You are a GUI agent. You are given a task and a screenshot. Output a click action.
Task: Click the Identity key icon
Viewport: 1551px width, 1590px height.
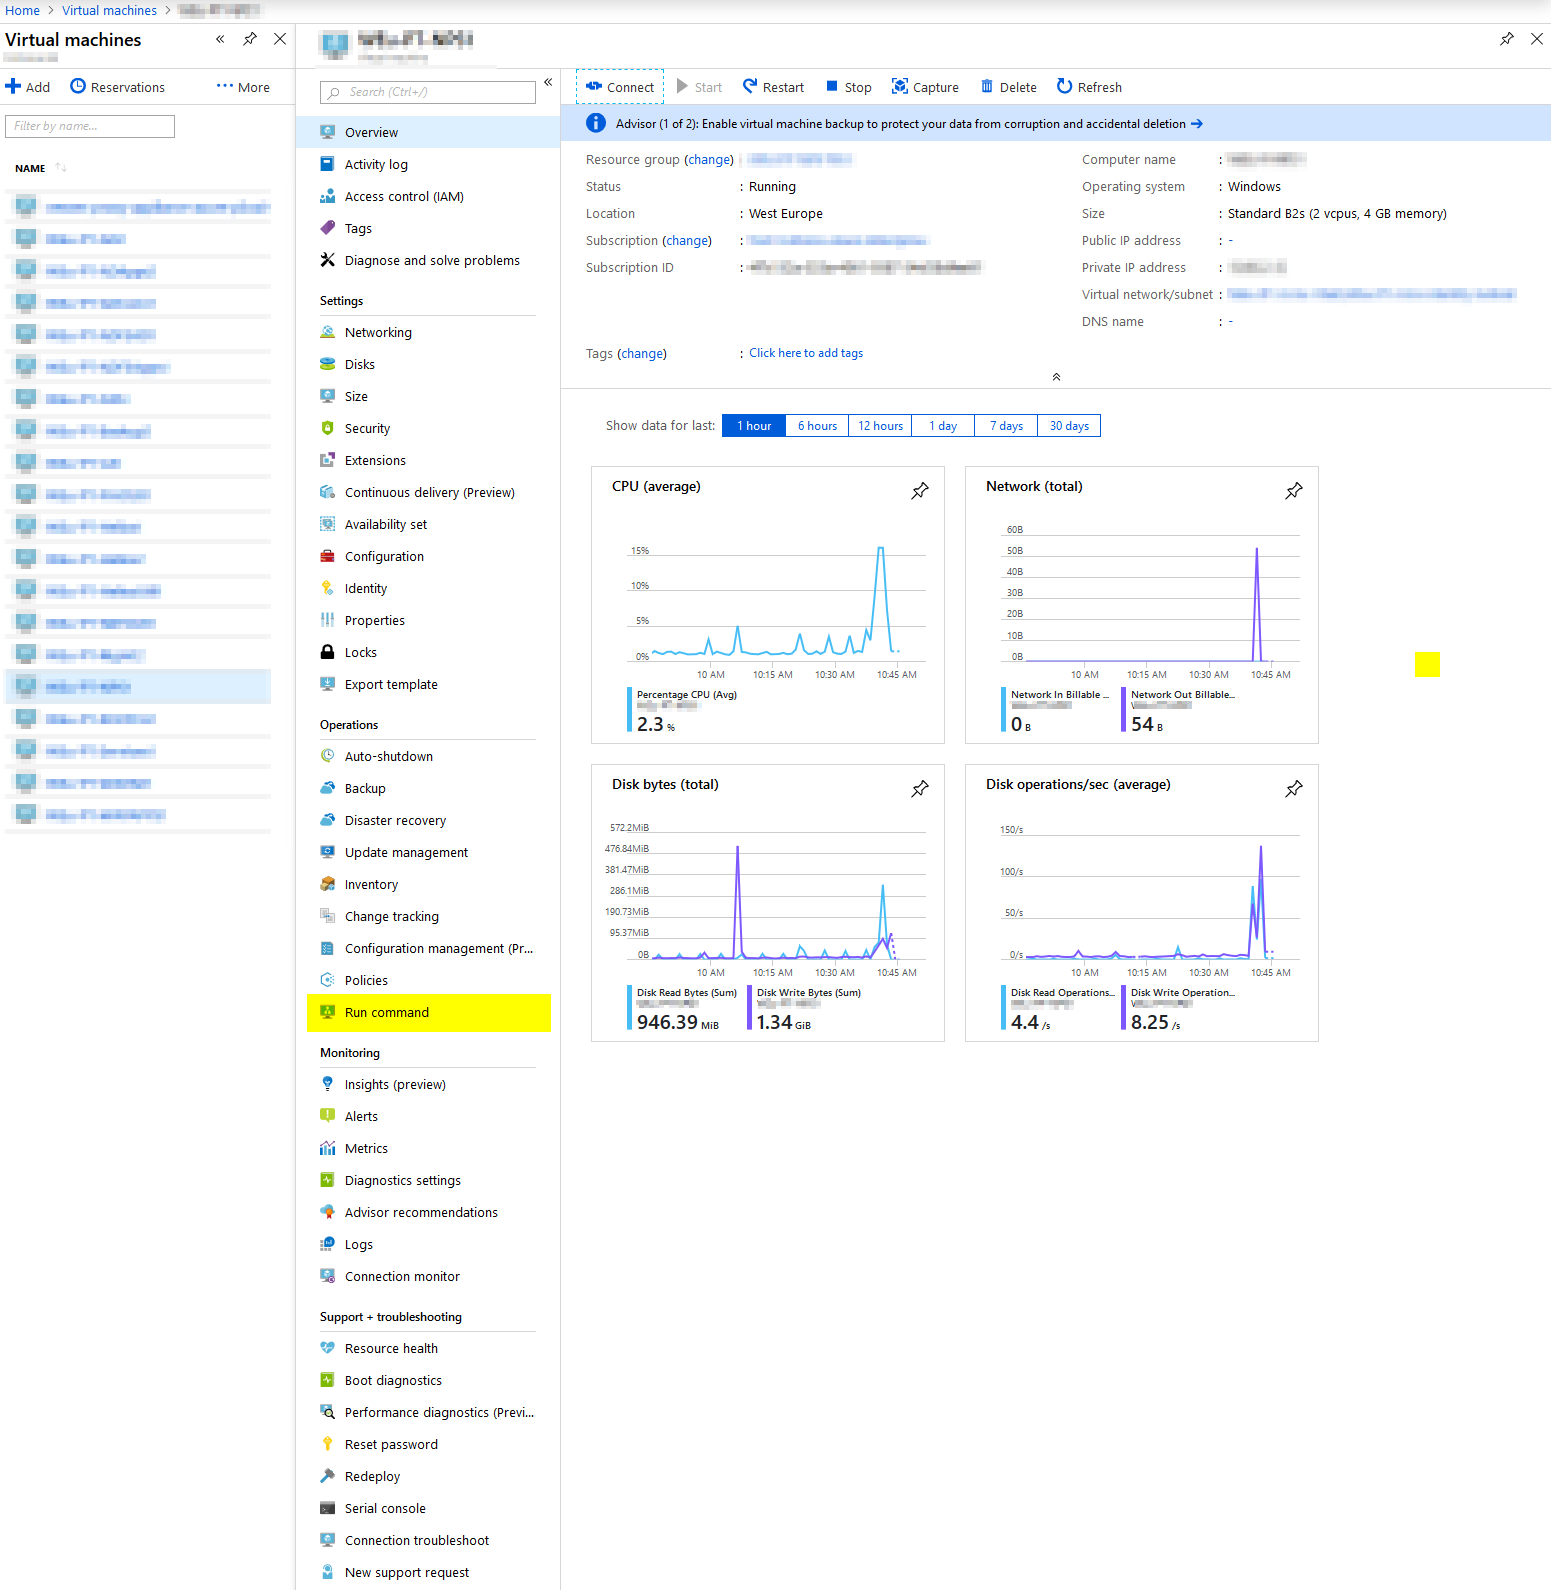pyautogui.click(x=327, y=588)
